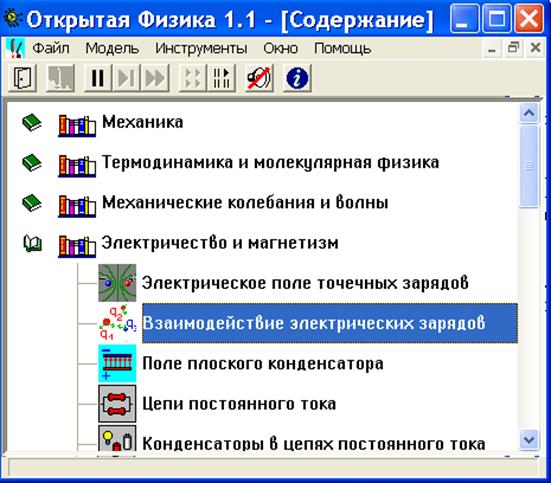Open Поле плоского конденсатора model
Viewport: 551px width, 483px height.
coord(263,363)
